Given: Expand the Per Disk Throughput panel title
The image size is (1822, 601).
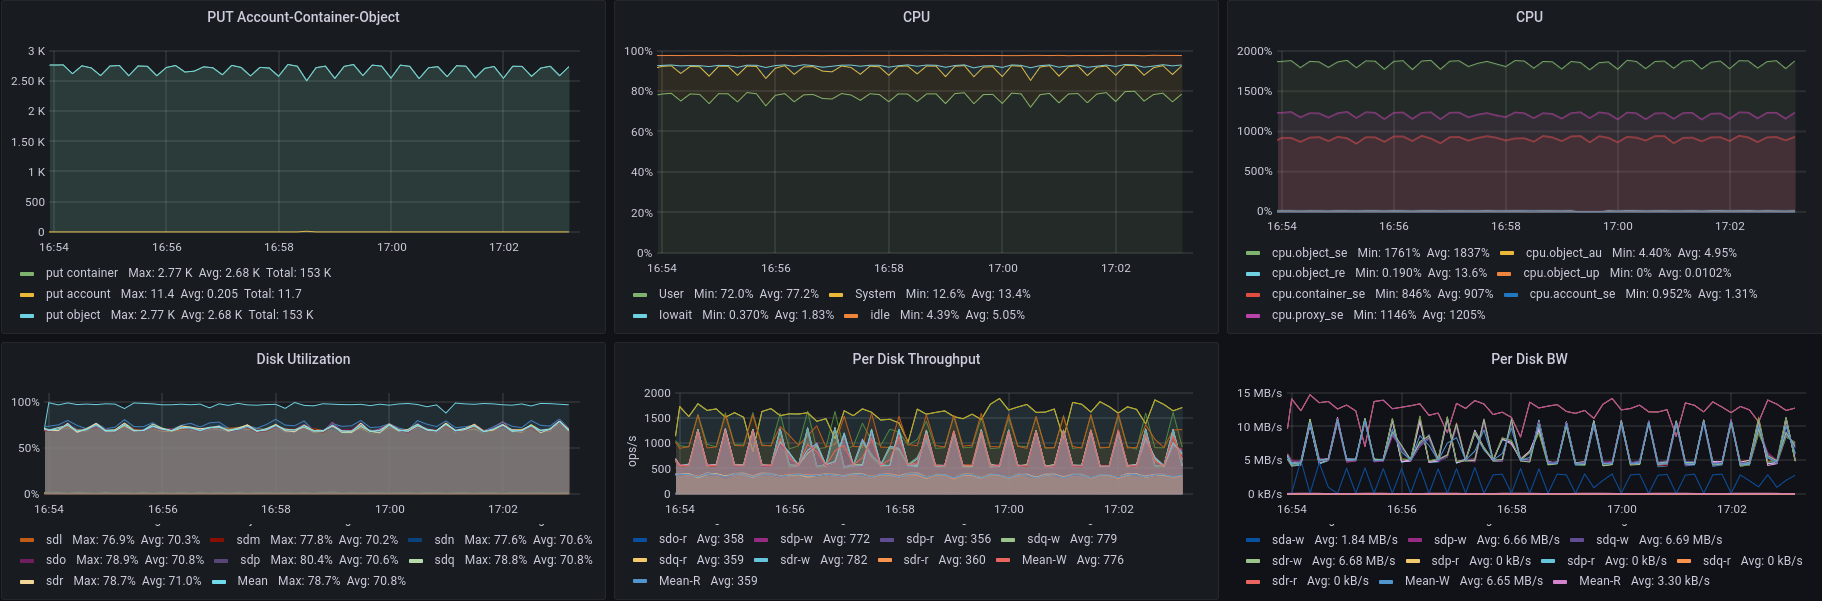Looking at the screenshot, I should (915, 359).
